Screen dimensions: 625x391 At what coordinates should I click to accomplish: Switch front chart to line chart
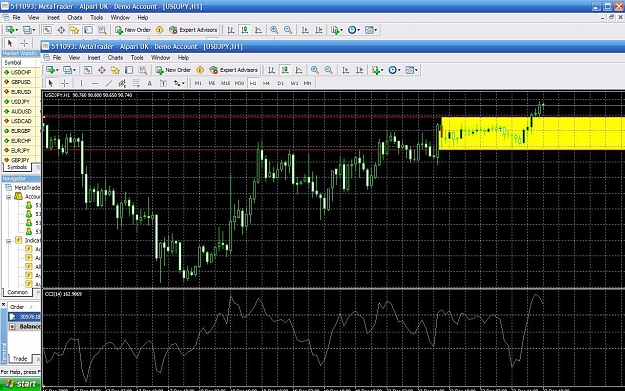[x=299, y=70]
